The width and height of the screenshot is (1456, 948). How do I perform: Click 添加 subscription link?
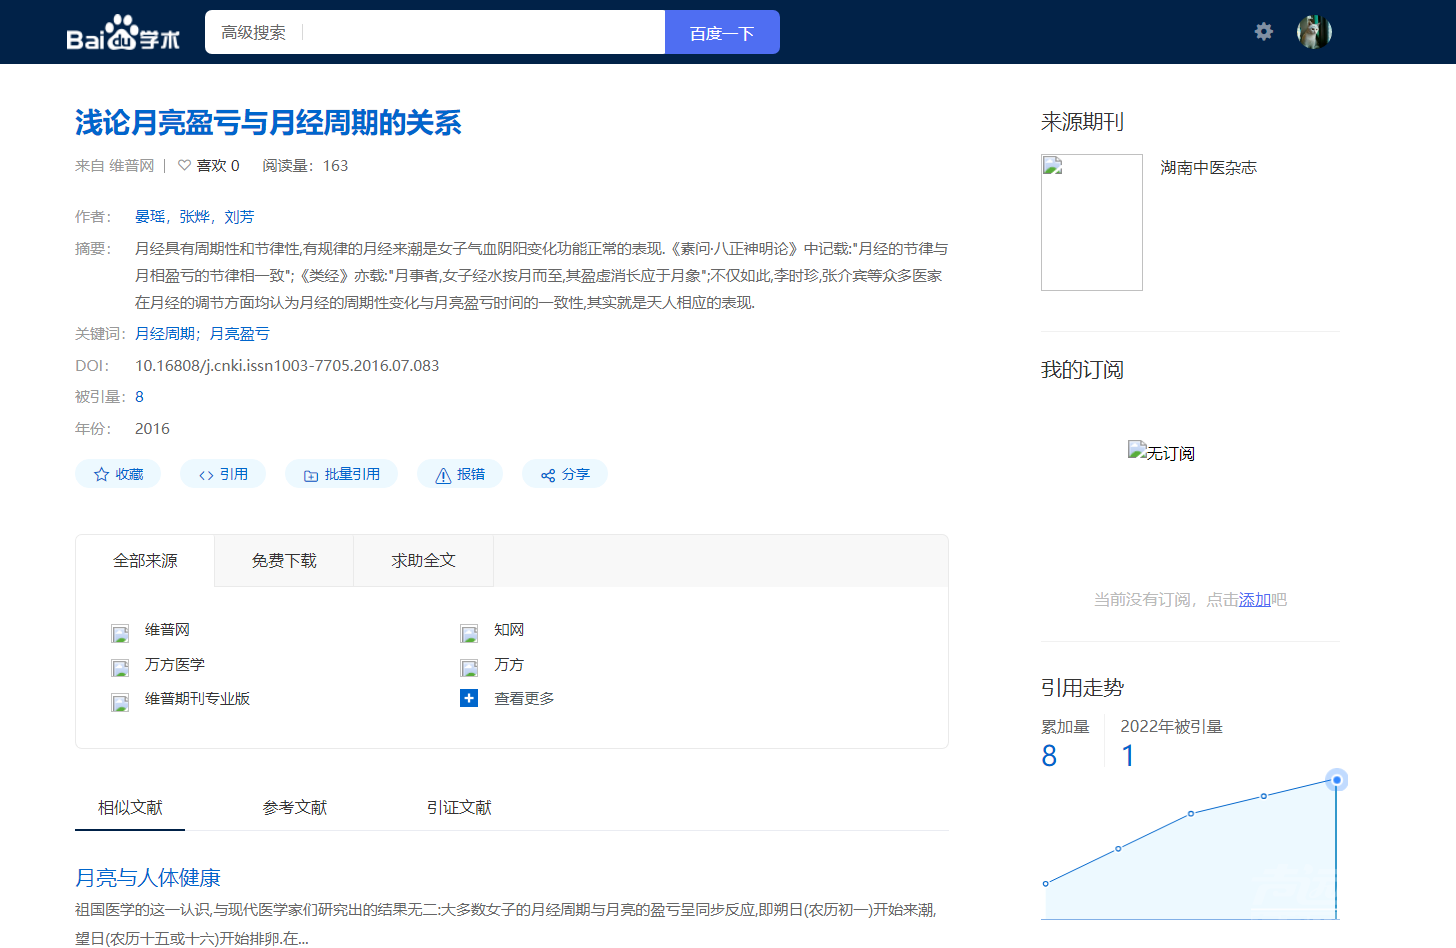pyautogui.click(x=1255, y=600)
